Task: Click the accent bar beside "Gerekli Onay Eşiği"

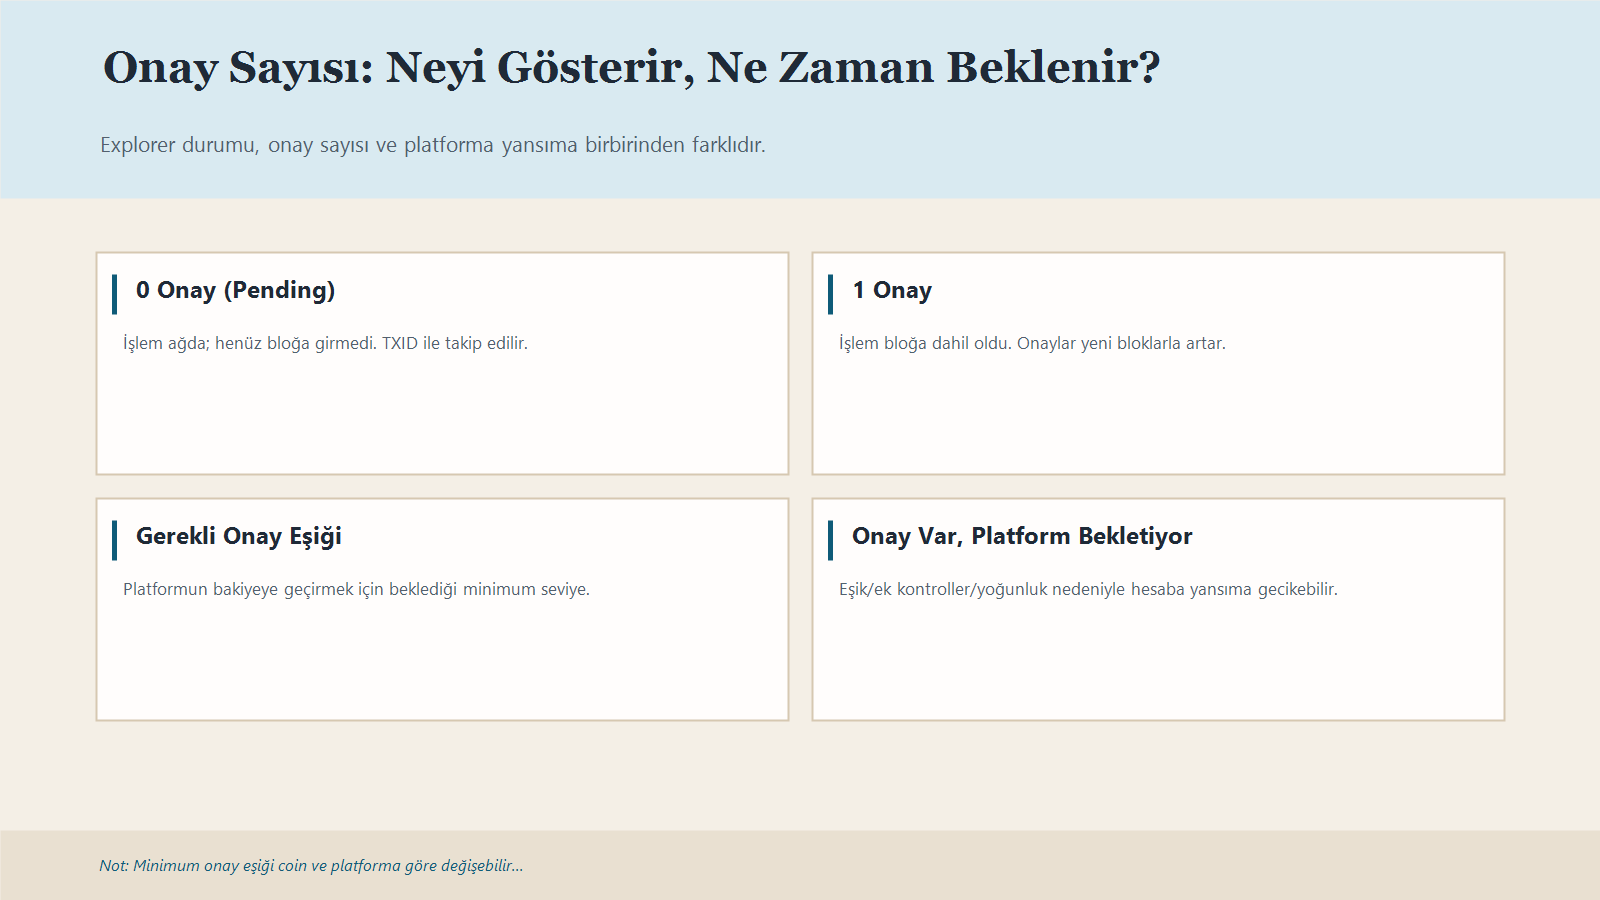Action: click(x=116, y=537)
